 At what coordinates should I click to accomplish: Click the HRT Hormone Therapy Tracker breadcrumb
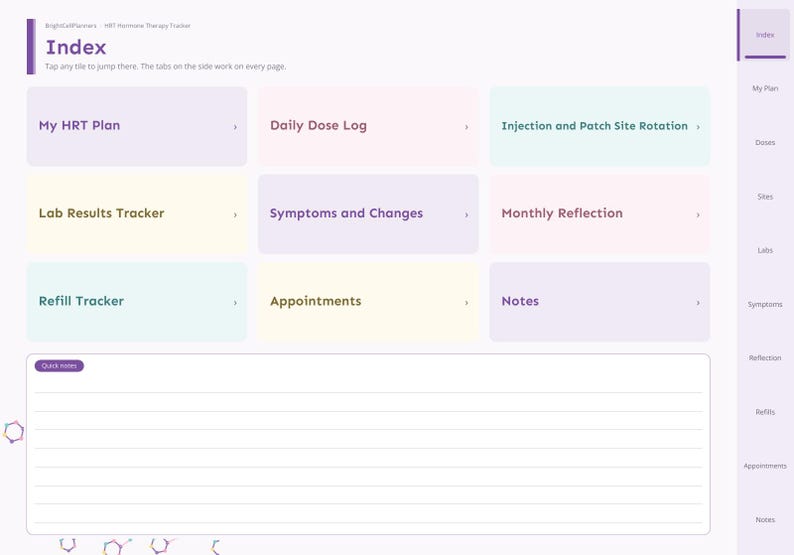[x=147, y=26]
